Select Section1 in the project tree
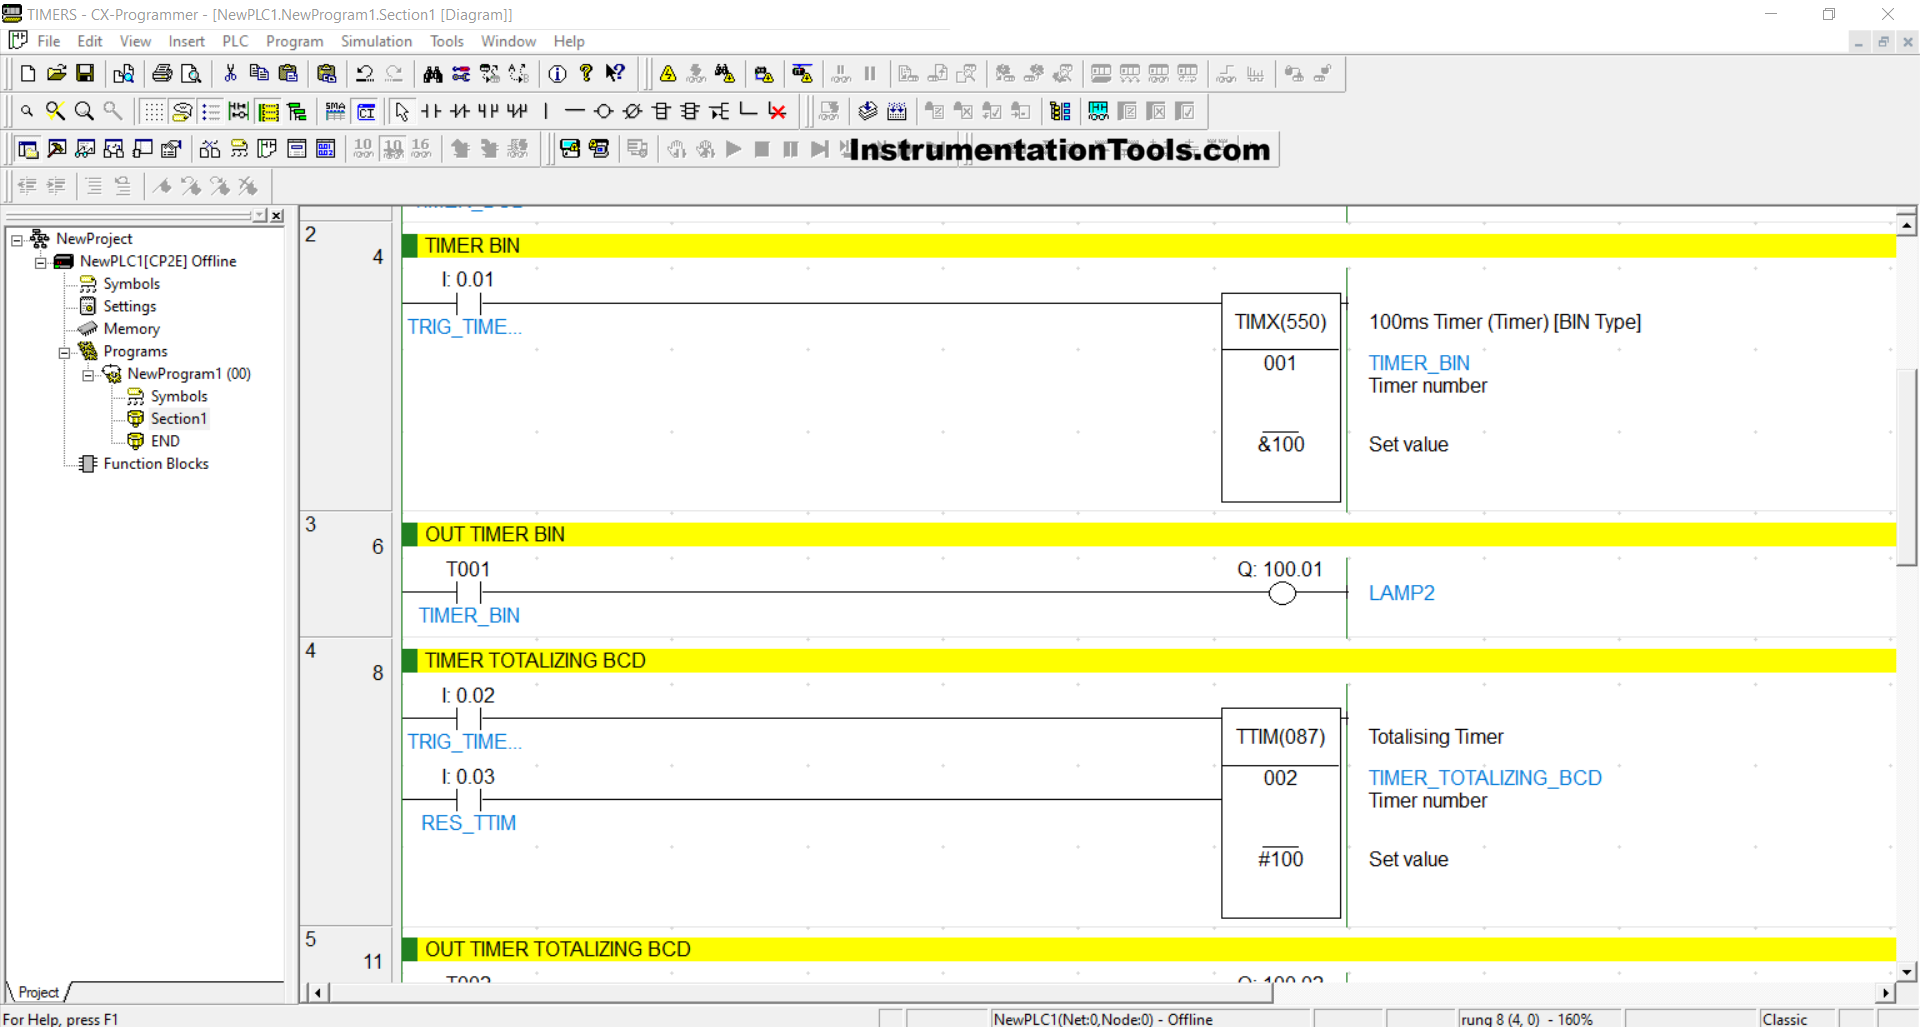Viewport: 1920px width, 1027px height. (x=178, y=418)
